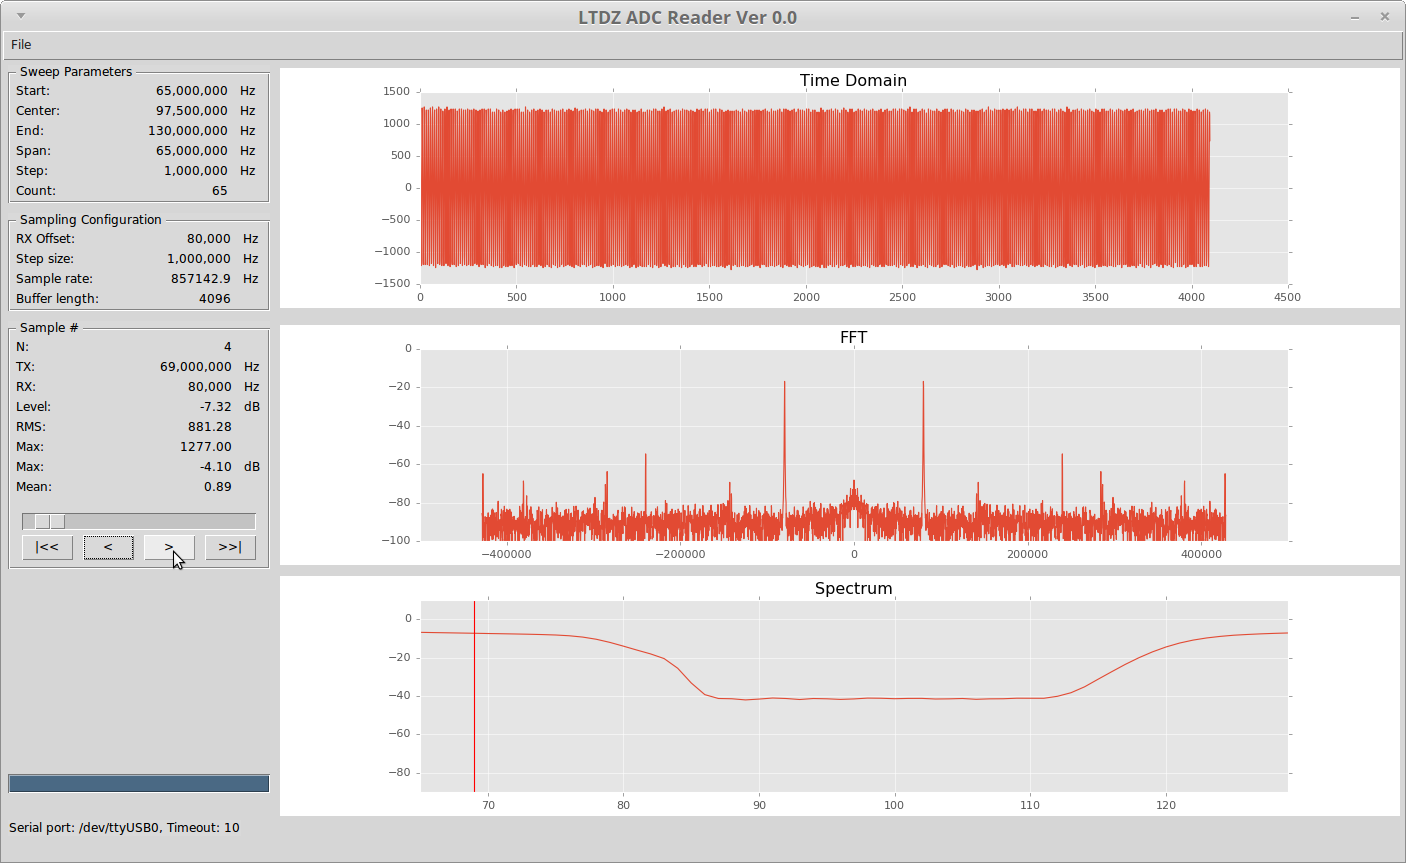Click the sample N value 4
Image resolution: width=1406 pixels, height=863 pixels.
coord(227,347)
